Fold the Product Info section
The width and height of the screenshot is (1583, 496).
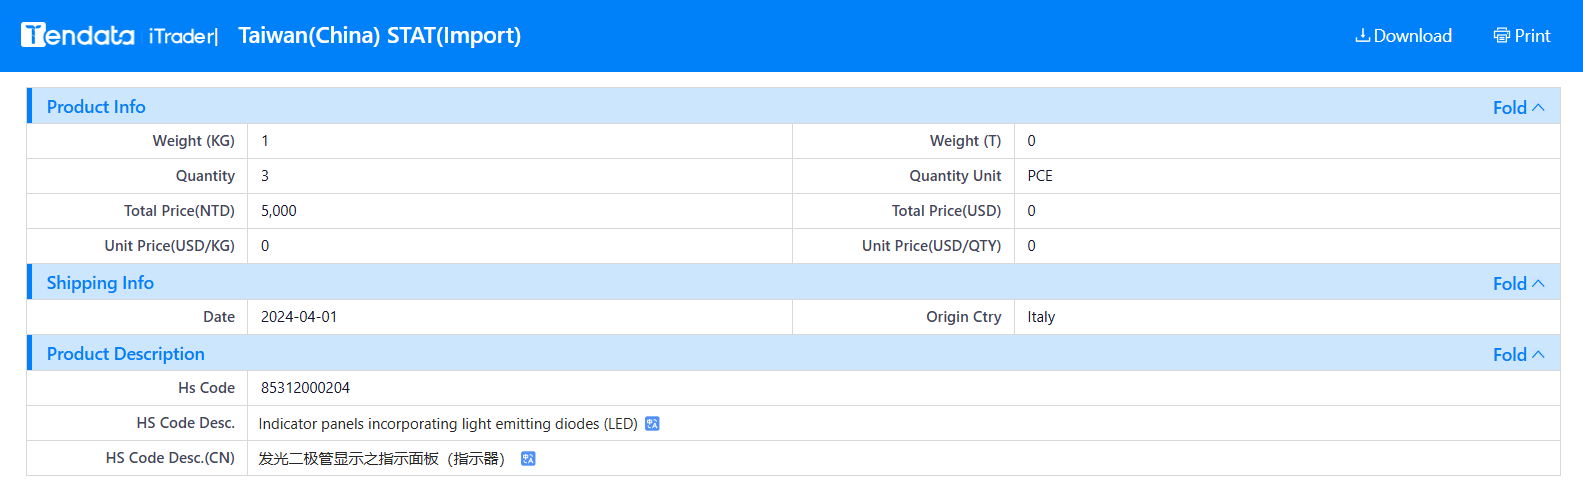point(1518,107)
